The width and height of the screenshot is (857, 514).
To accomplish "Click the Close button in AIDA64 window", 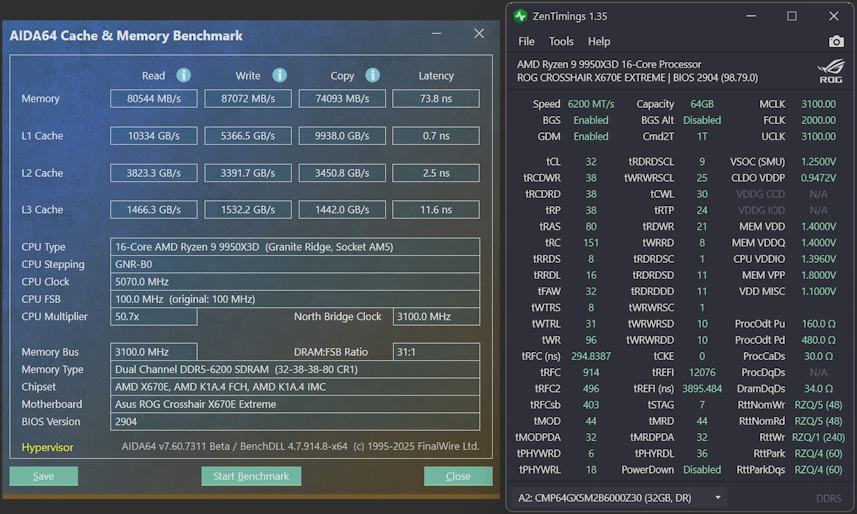I will tap(458, 476).
